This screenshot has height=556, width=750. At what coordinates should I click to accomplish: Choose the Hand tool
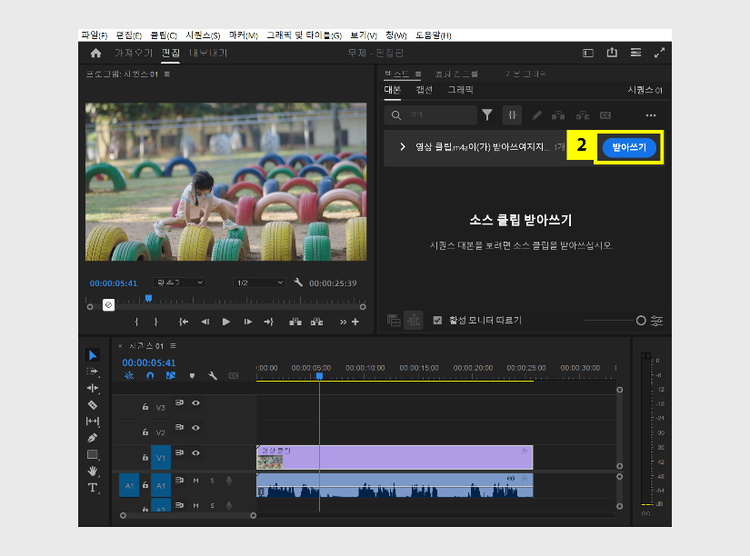(x=93, y=470)
